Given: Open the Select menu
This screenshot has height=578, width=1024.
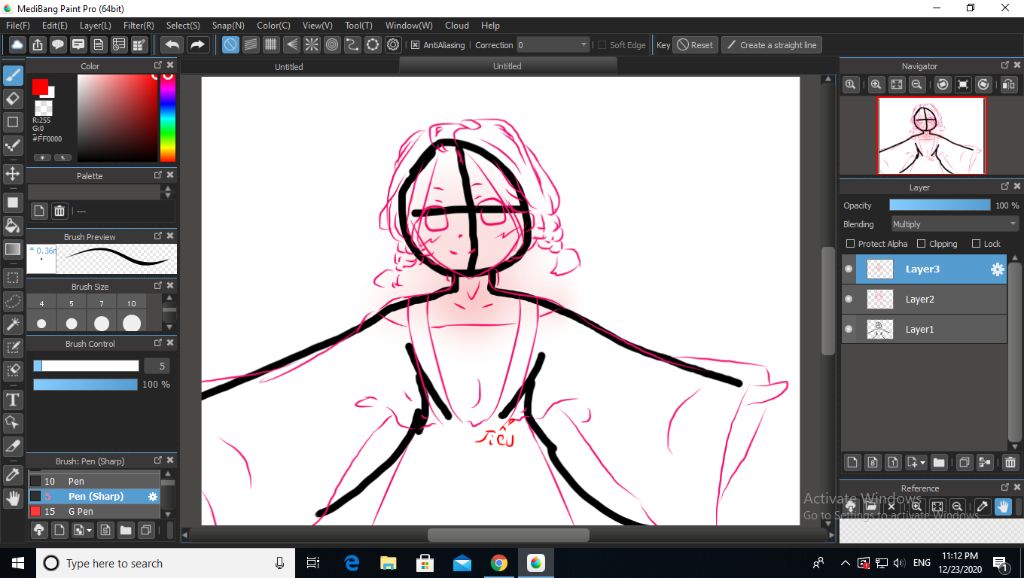Looking at the screenshot, I should tap(183, 25).
